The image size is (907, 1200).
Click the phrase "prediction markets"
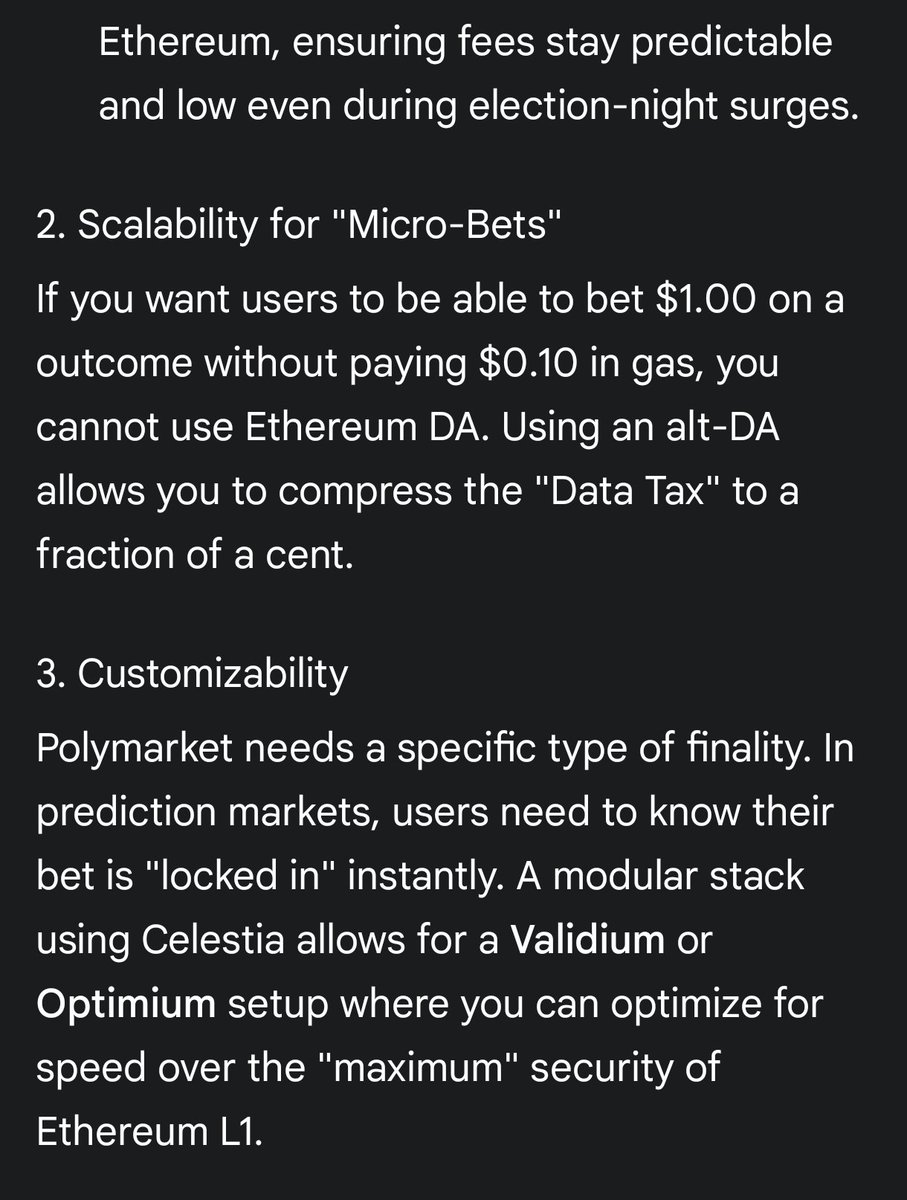207,812
